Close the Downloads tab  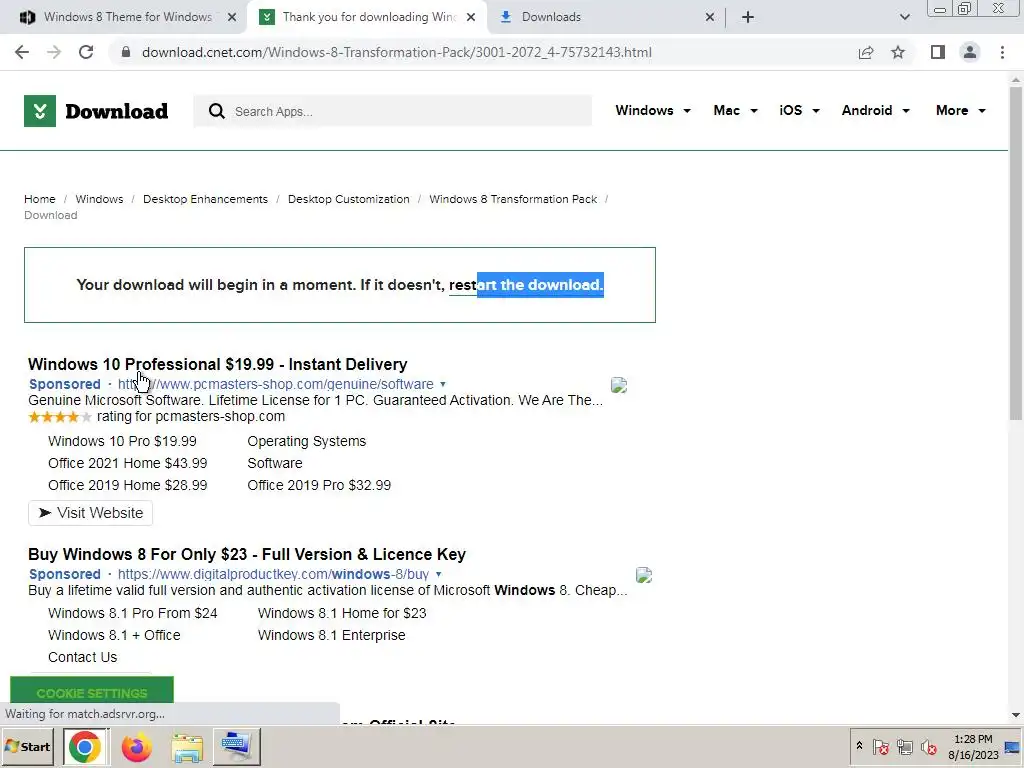(710, 17)
